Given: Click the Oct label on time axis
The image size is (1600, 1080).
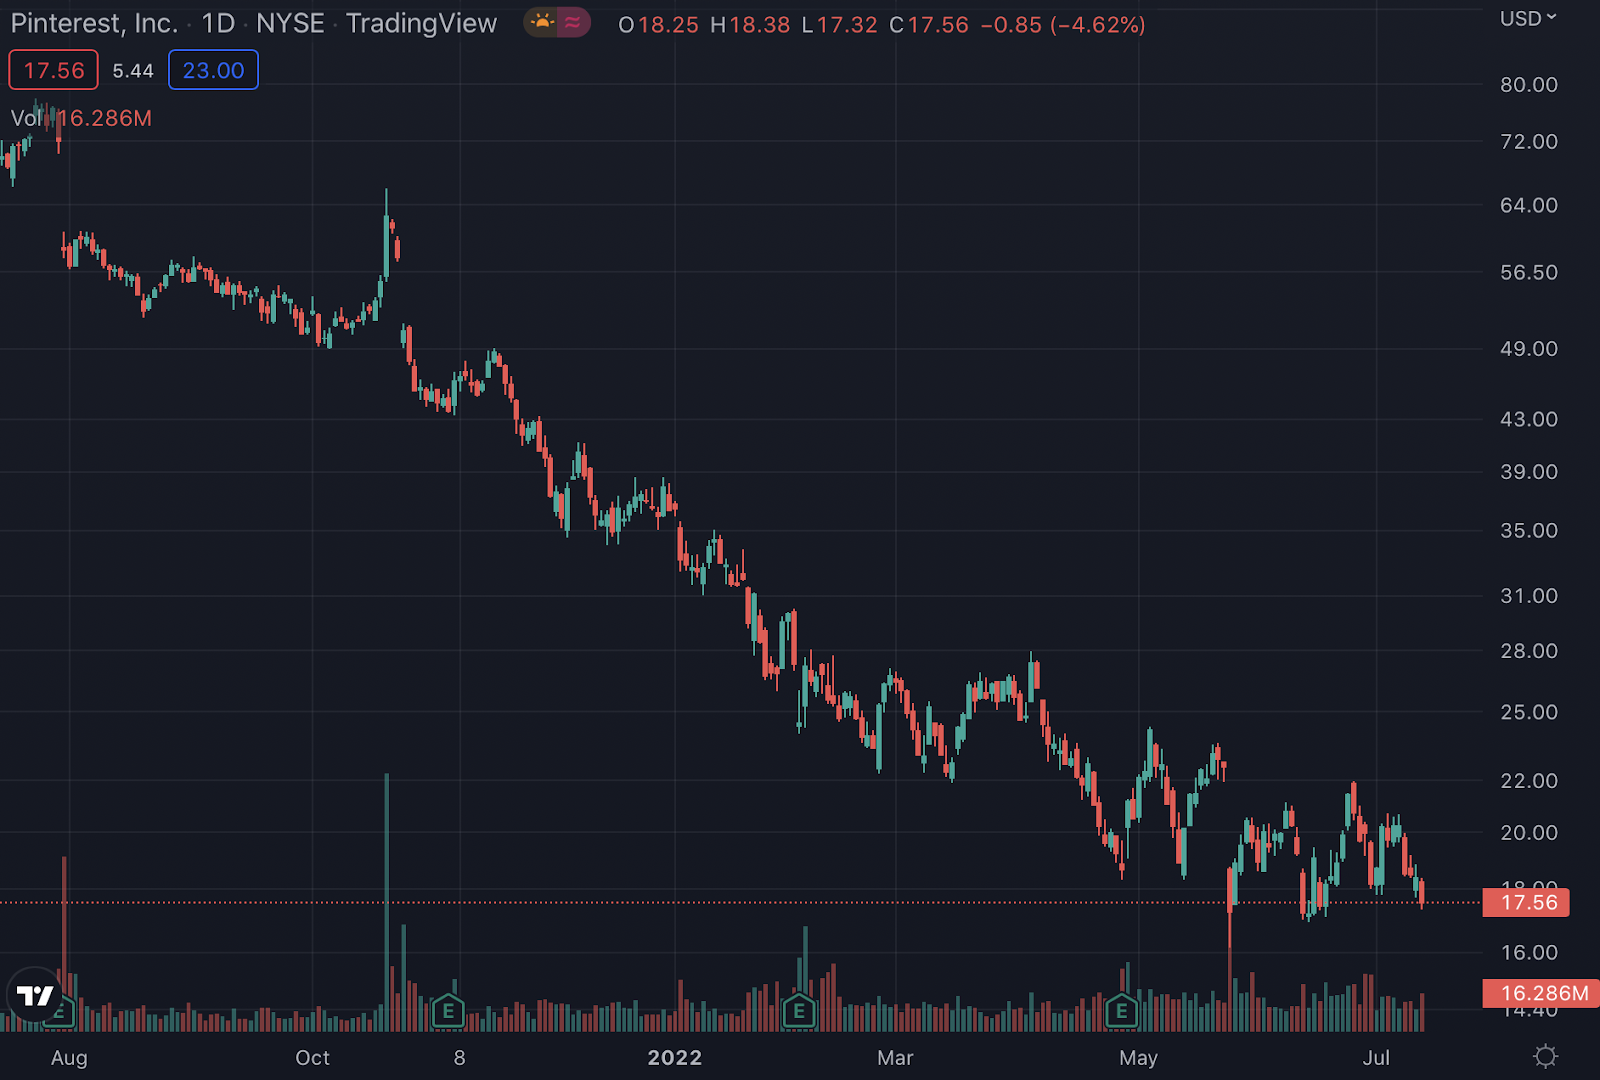Looking at the screenshot, I should click(x=312, y=1058).
